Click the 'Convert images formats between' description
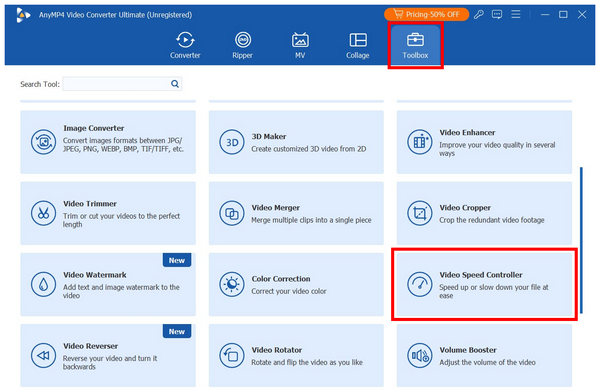 pyautogui.click(x=123, y=145)
